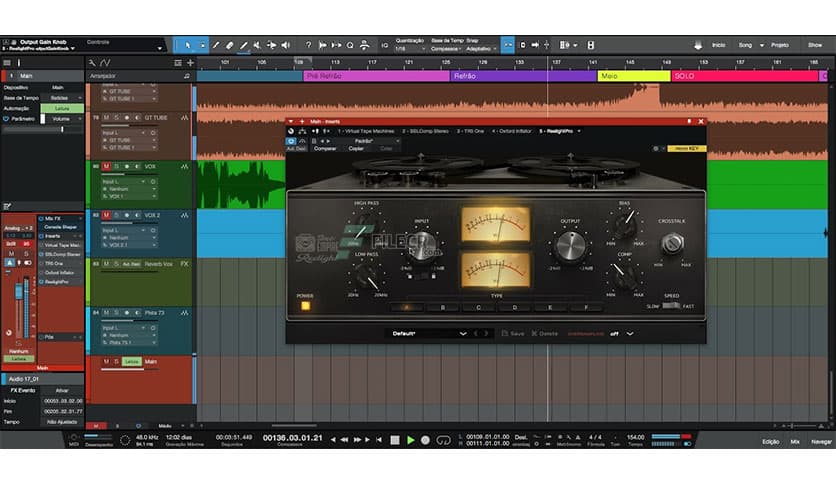This screenshot has width=836, height=484.
Task: Switch to Oxford Inflator insert tab
Action: pos(512,131)
